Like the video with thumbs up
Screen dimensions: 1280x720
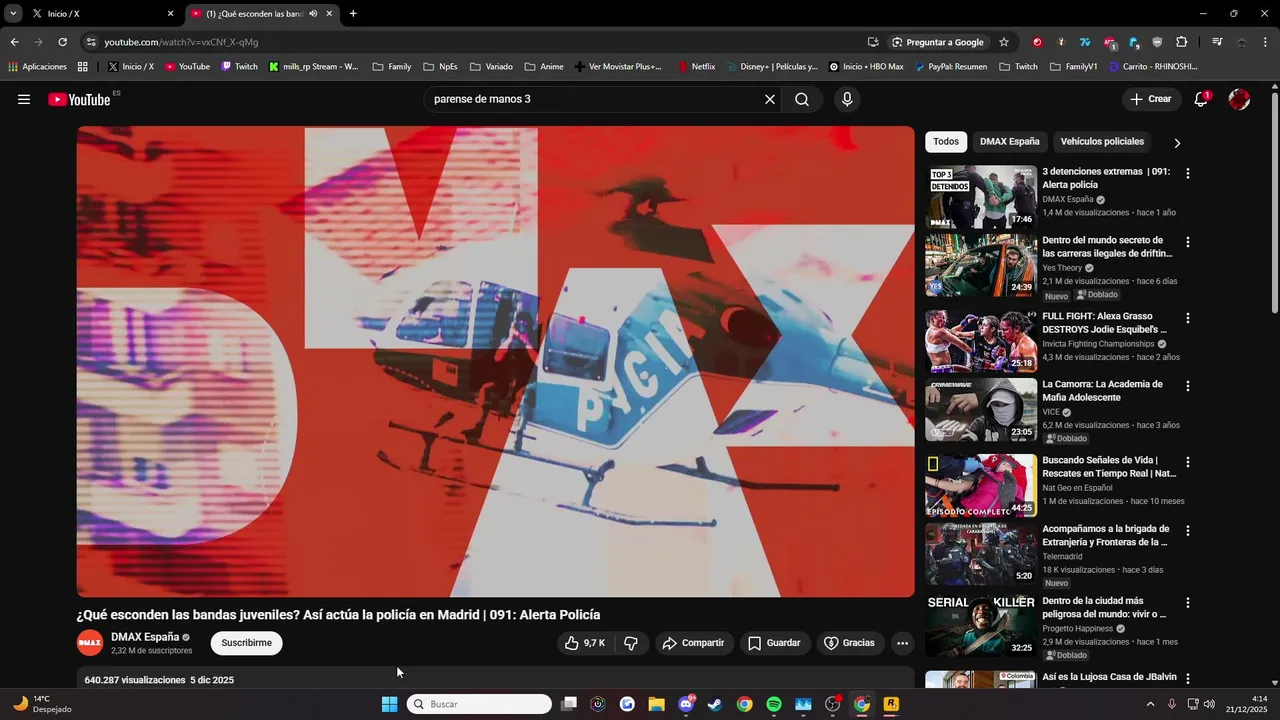tap(585, 643)
